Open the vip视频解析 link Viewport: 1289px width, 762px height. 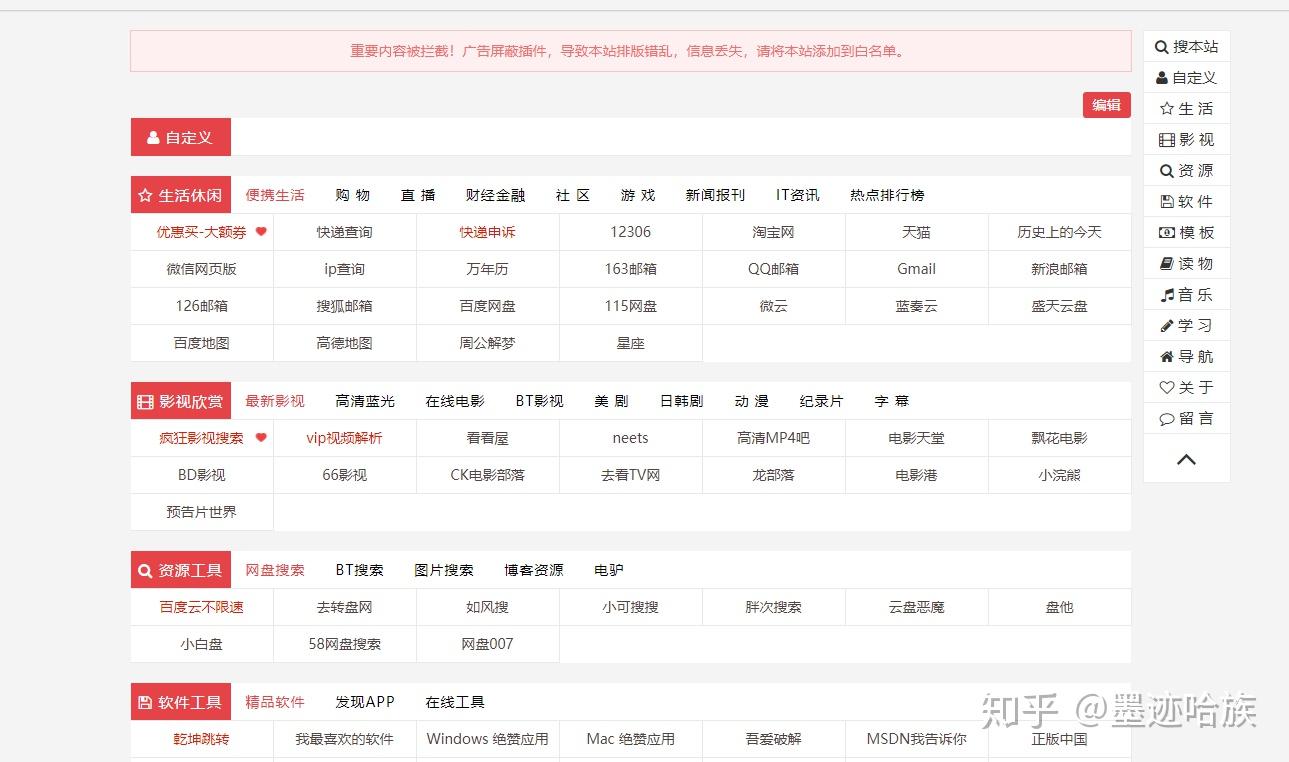(345, 438)
